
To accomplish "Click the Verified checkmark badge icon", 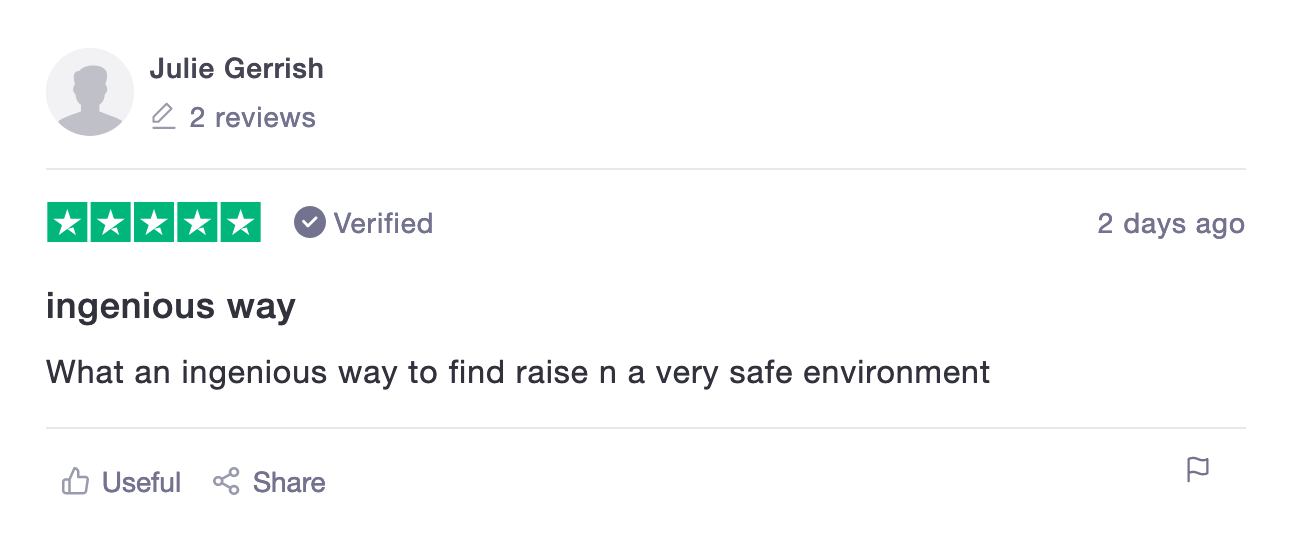I will point(310,223).
